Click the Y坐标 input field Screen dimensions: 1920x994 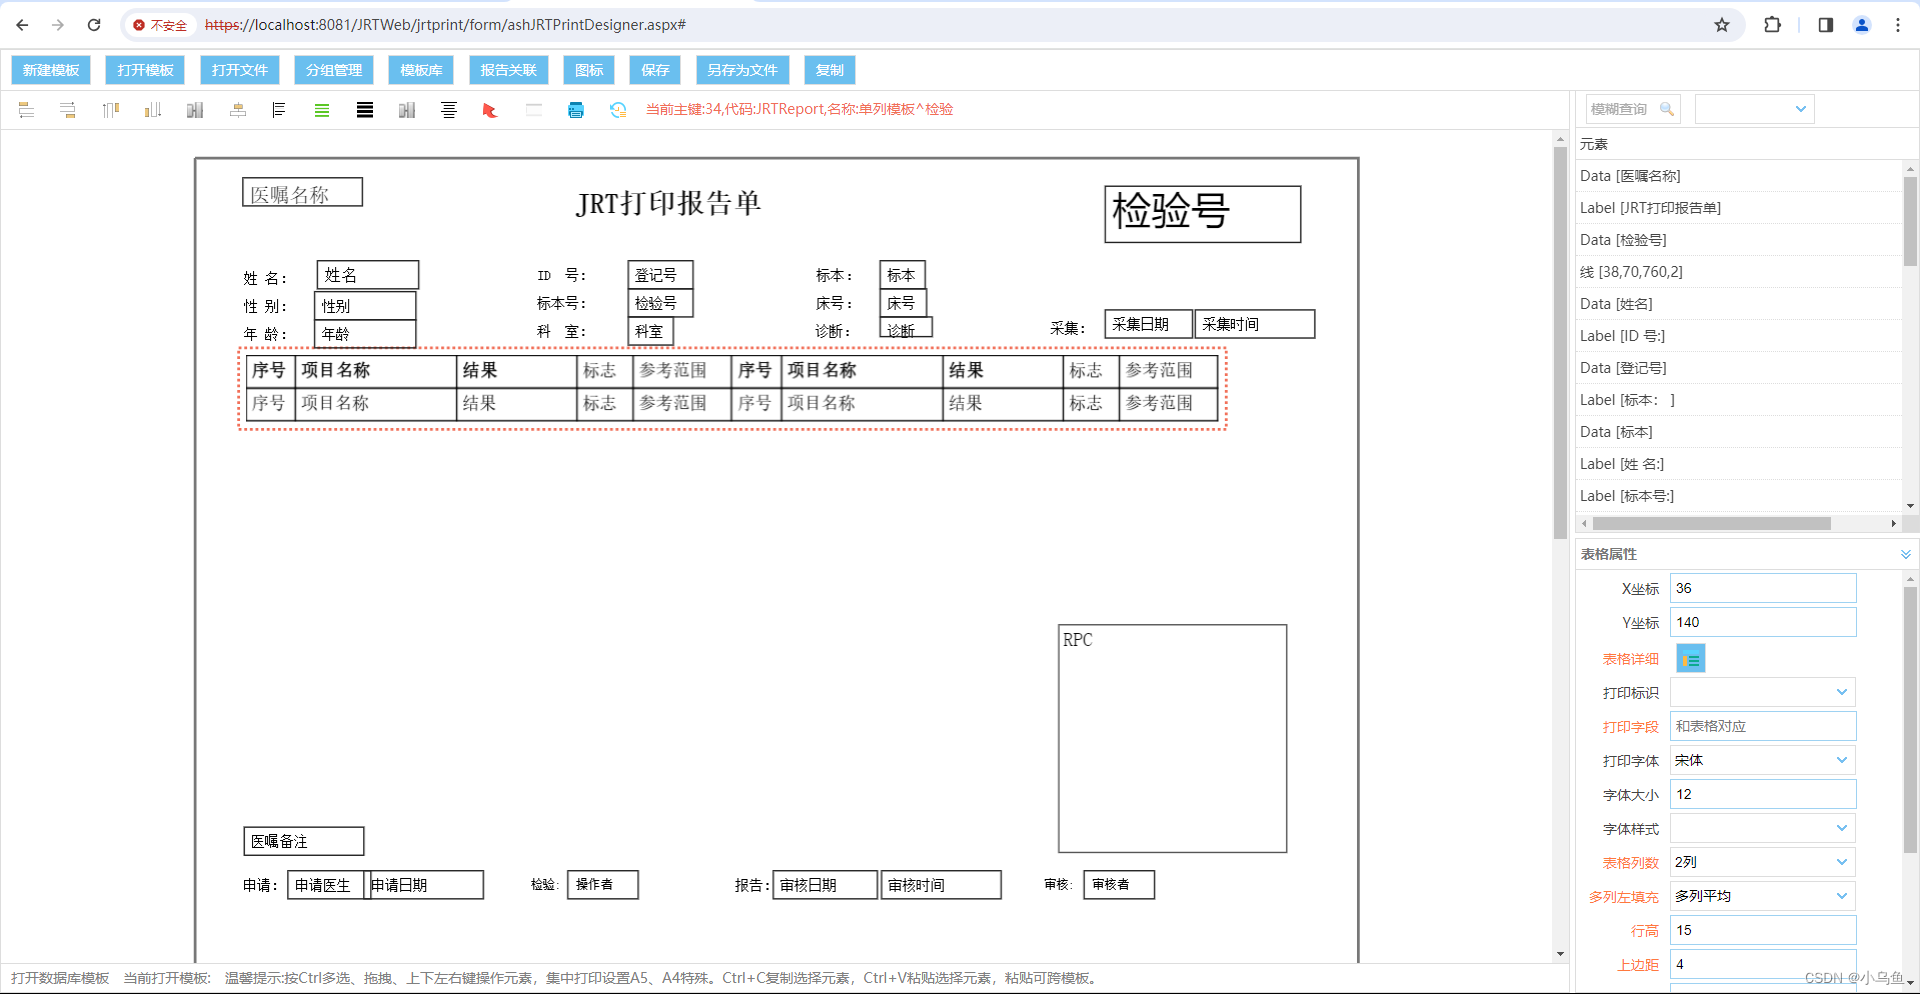[x=1763, y=622]
